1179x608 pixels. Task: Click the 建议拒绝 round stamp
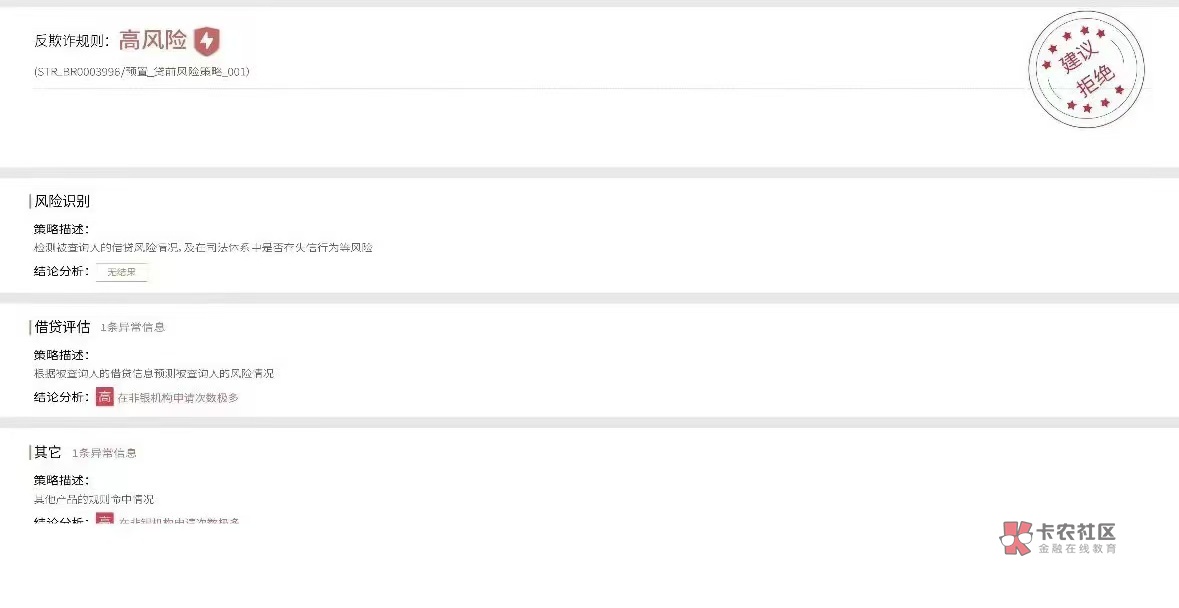(x=1085, y=70)
